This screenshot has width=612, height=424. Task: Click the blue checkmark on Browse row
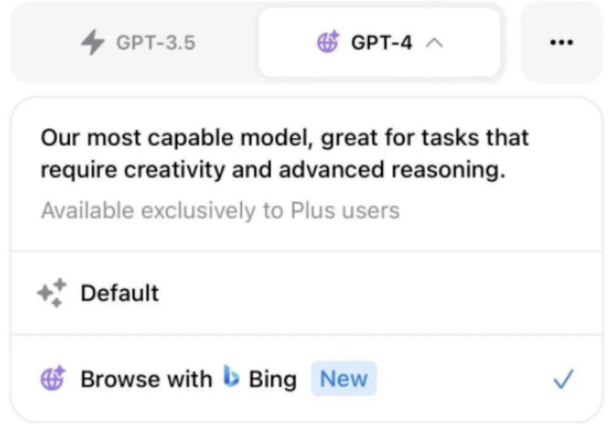564,379
